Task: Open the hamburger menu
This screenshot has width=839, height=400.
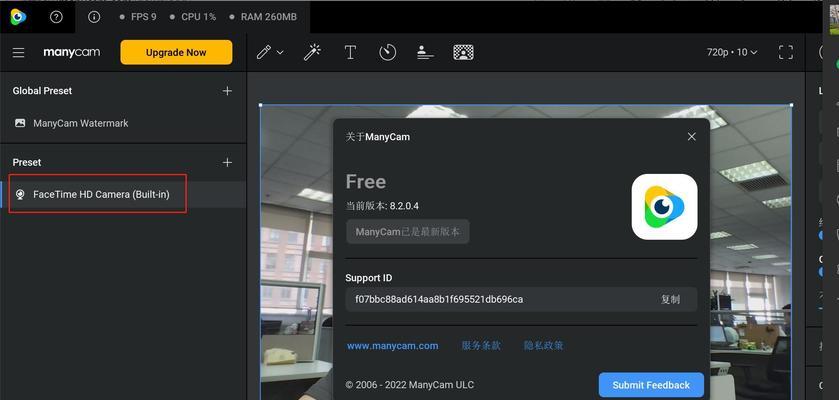Action: click(19, 52)
